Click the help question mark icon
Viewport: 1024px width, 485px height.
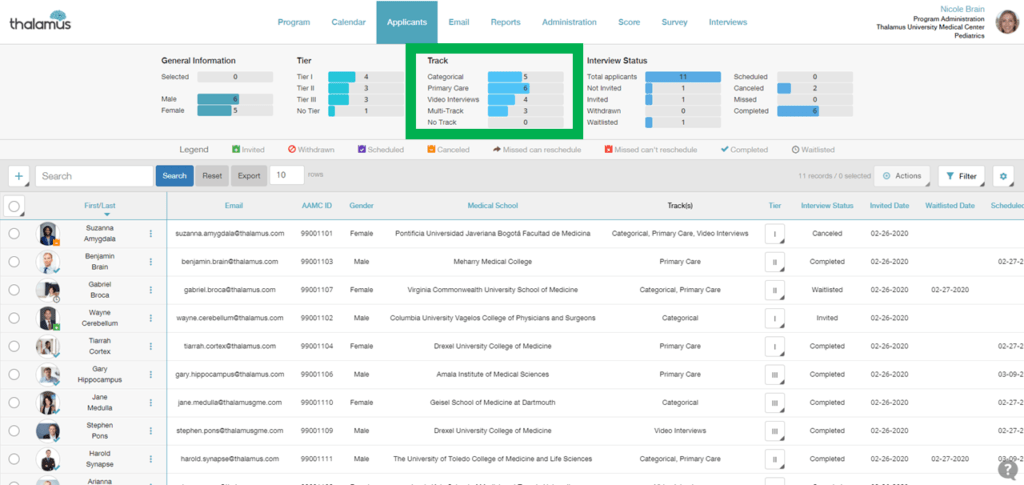click(x=1007, y=469)
